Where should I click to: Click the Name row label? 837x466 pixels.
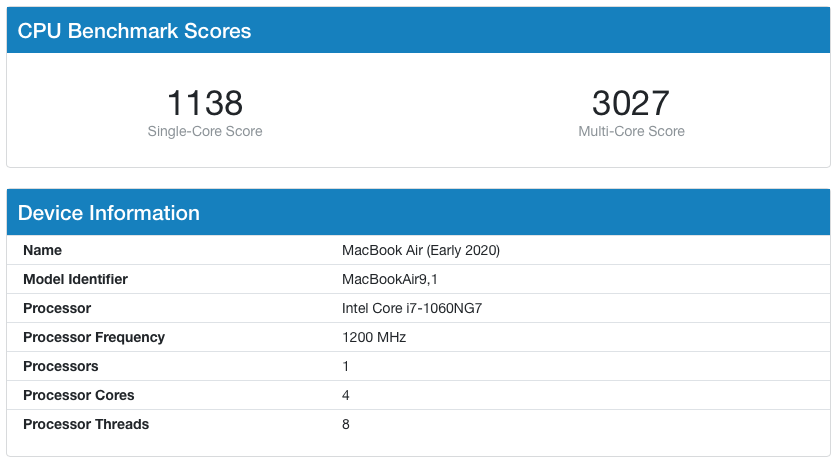point(42,250)
